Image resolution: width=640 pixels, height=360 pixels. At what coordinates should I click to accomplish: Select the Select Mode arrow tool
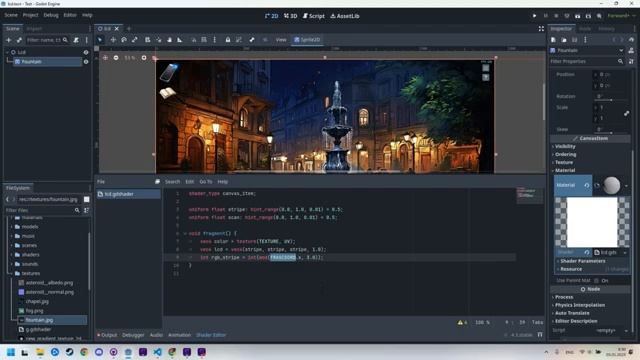[100, 40]
